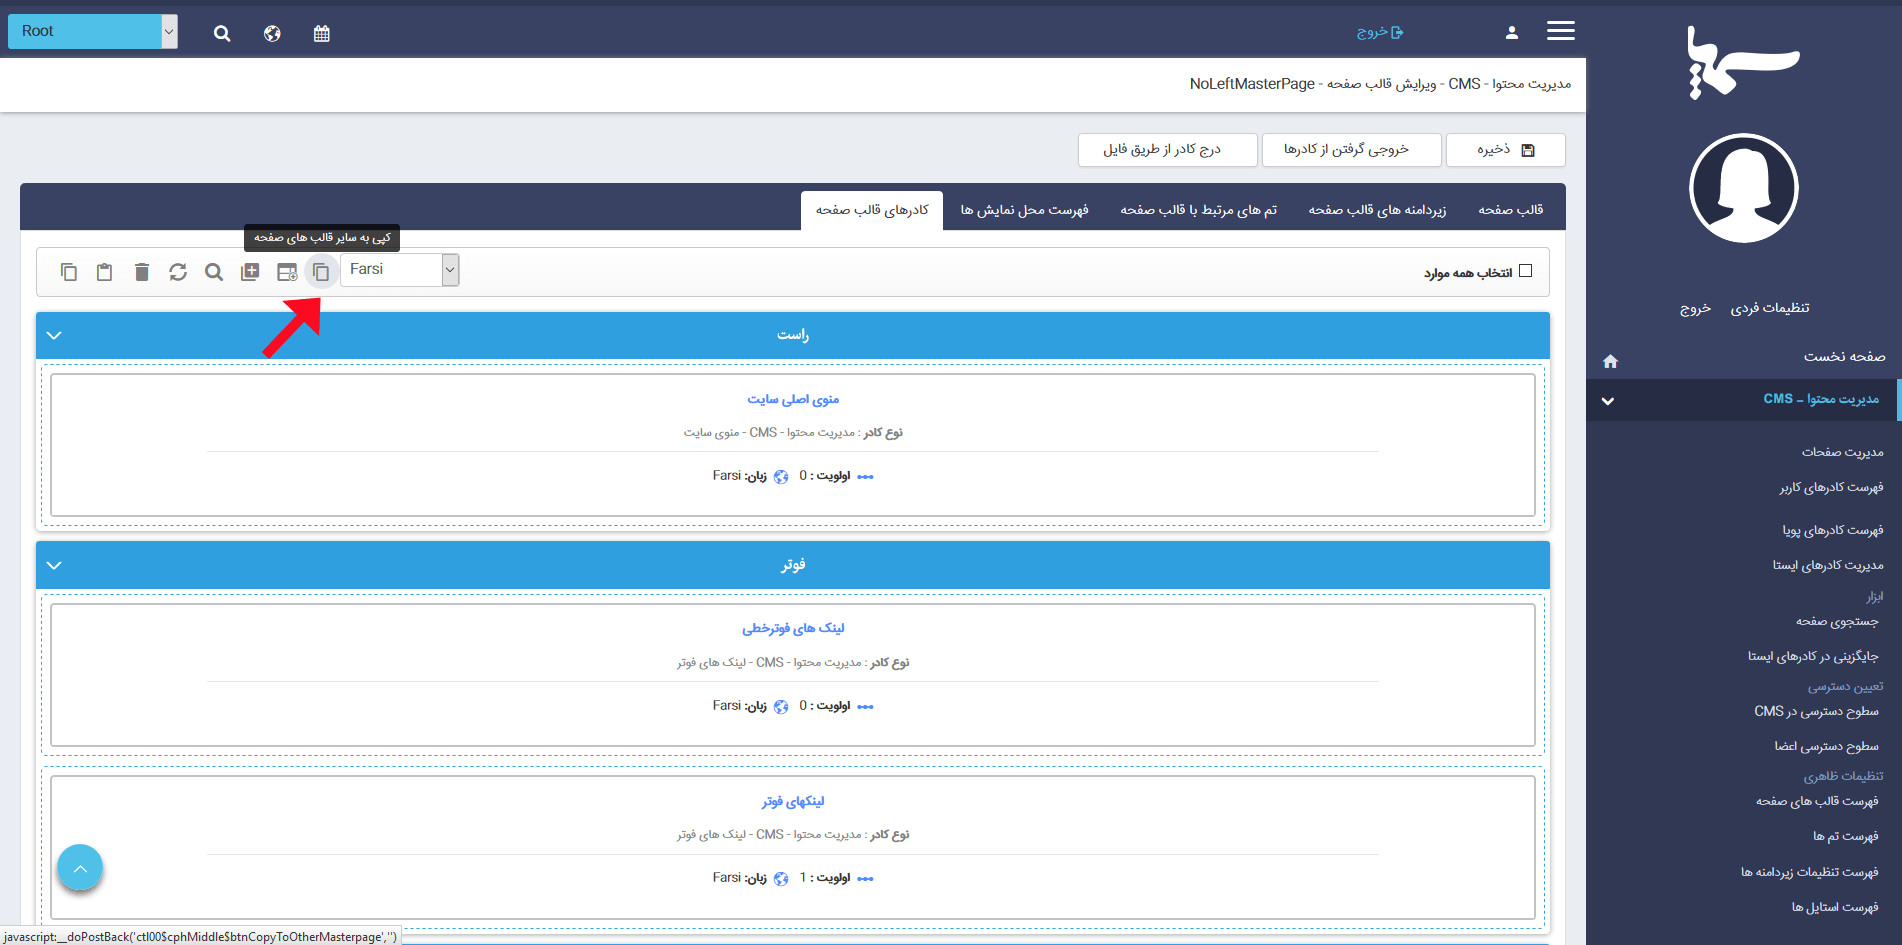Click the paste clipboard icon in the toolbar
1902x945 pixels.
[104, 272]
